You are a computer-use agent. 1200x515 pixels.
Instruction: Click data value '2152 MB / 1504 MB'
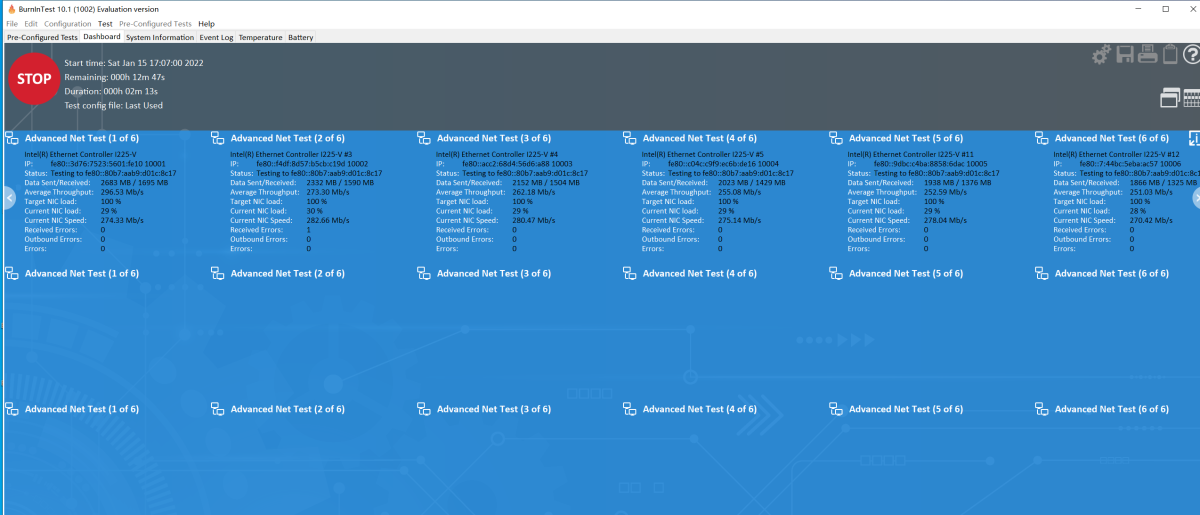click(546, 183)
